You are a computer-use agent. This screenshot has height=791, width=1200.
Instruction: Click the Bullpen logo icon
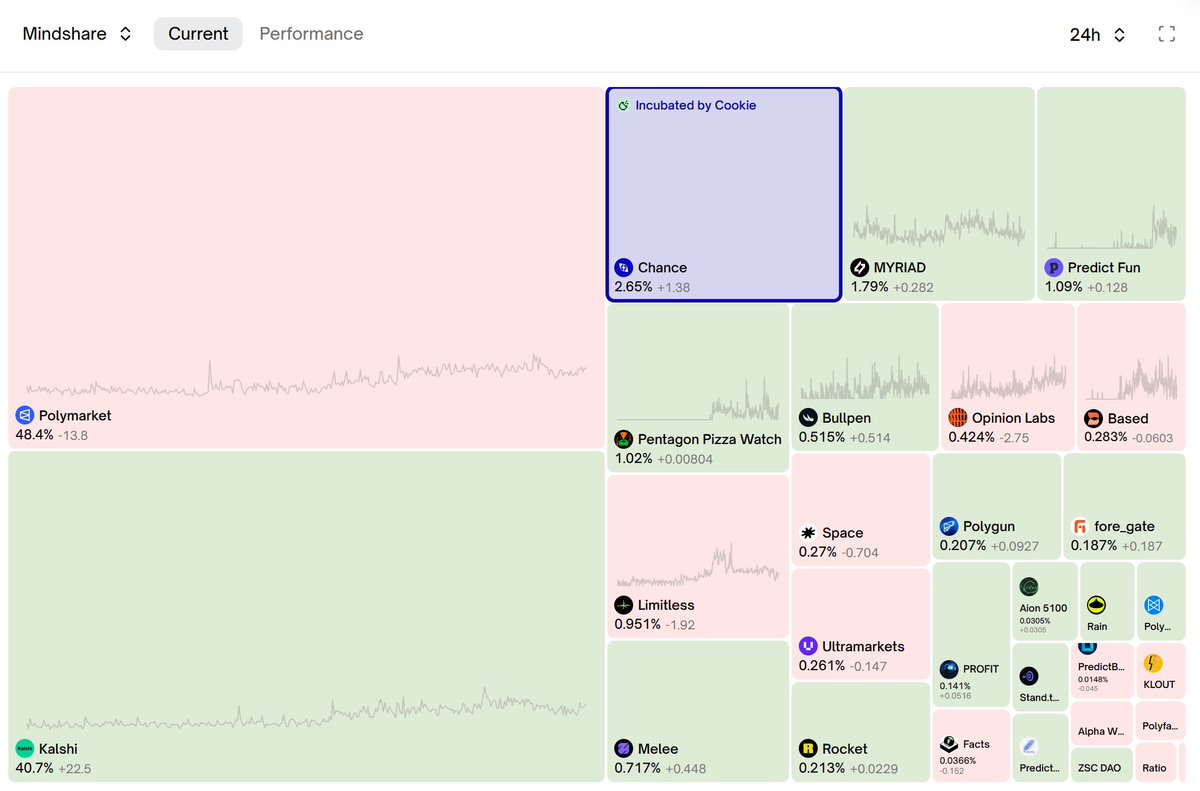pyautogui.click(x=808, y=418)
